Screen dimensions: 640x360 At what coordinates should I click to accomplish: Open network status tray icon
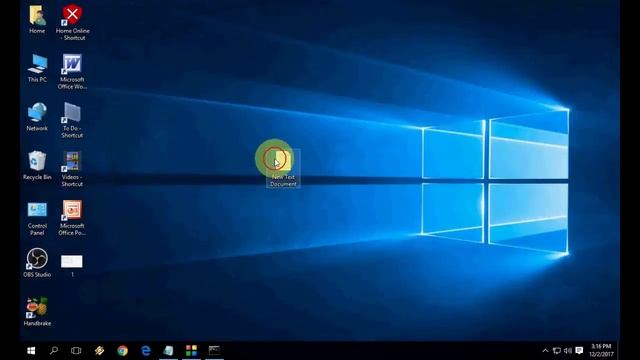[557, 351]
